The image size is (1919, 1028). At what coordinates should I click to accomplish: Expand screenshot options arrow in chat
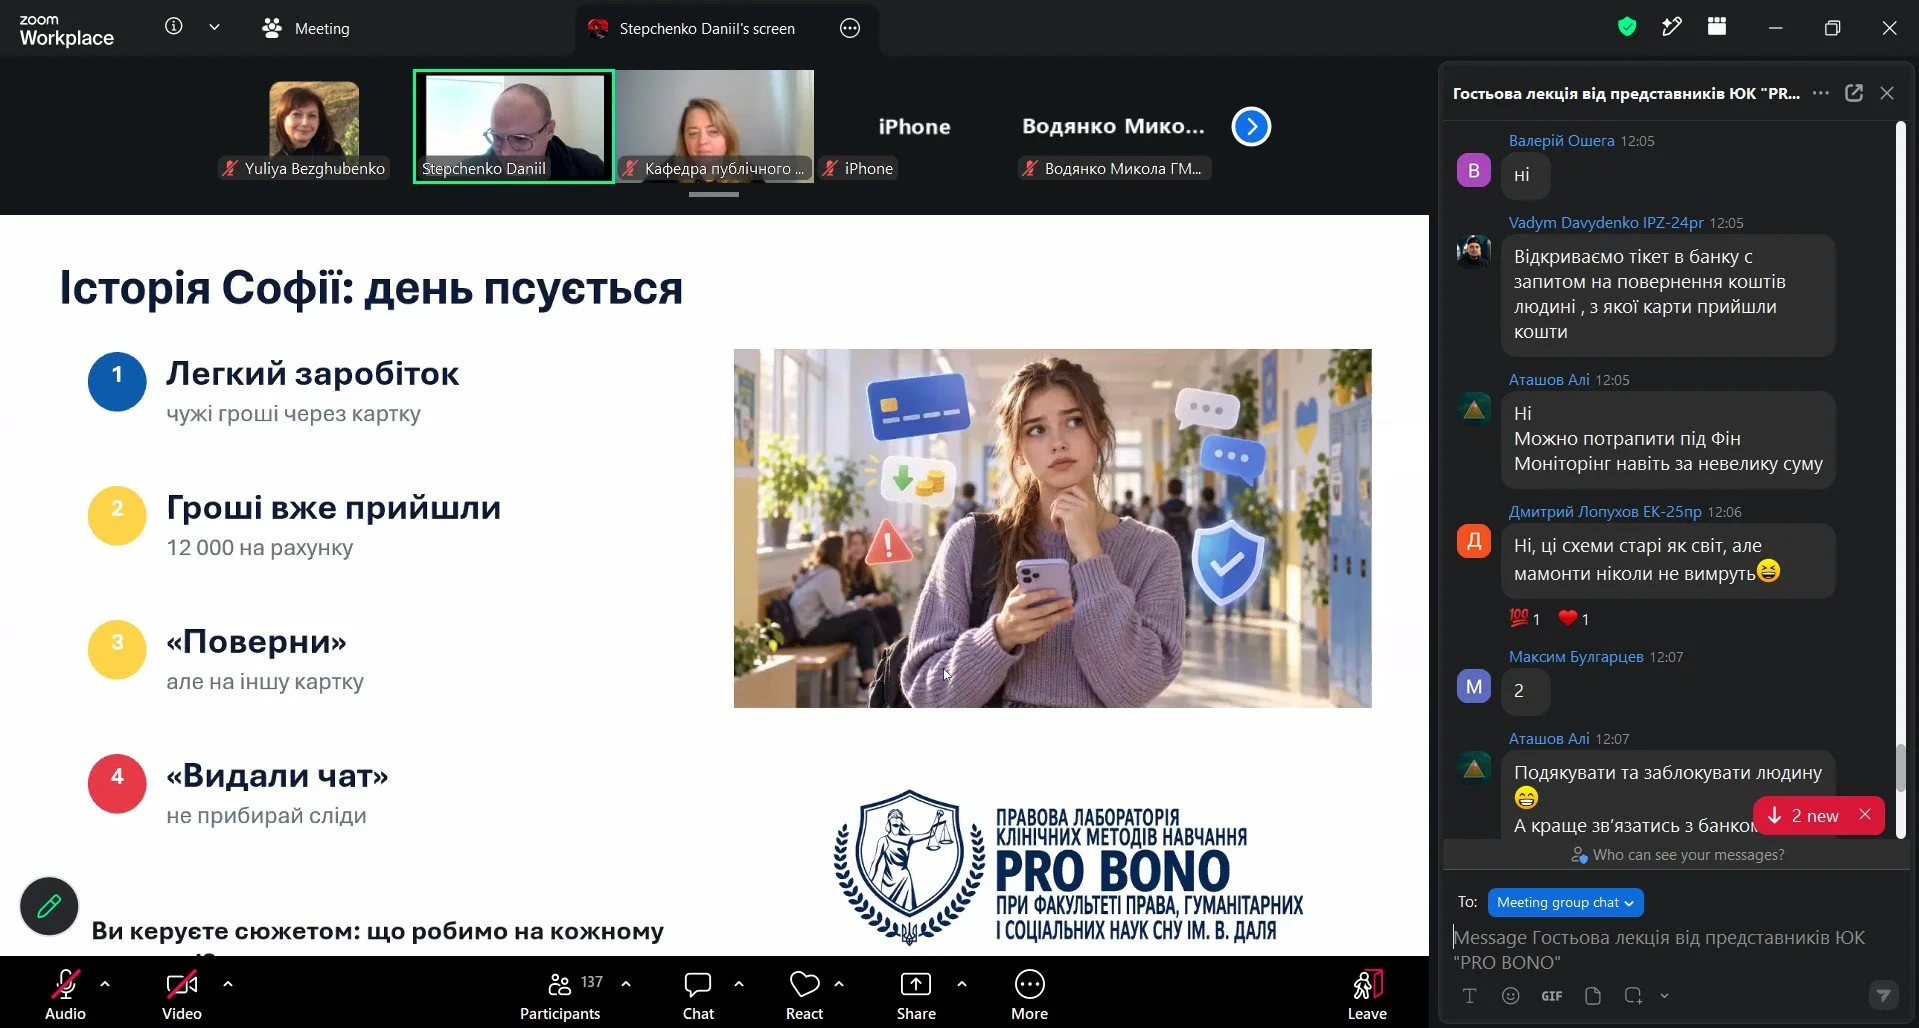[x=1664, y=995]
